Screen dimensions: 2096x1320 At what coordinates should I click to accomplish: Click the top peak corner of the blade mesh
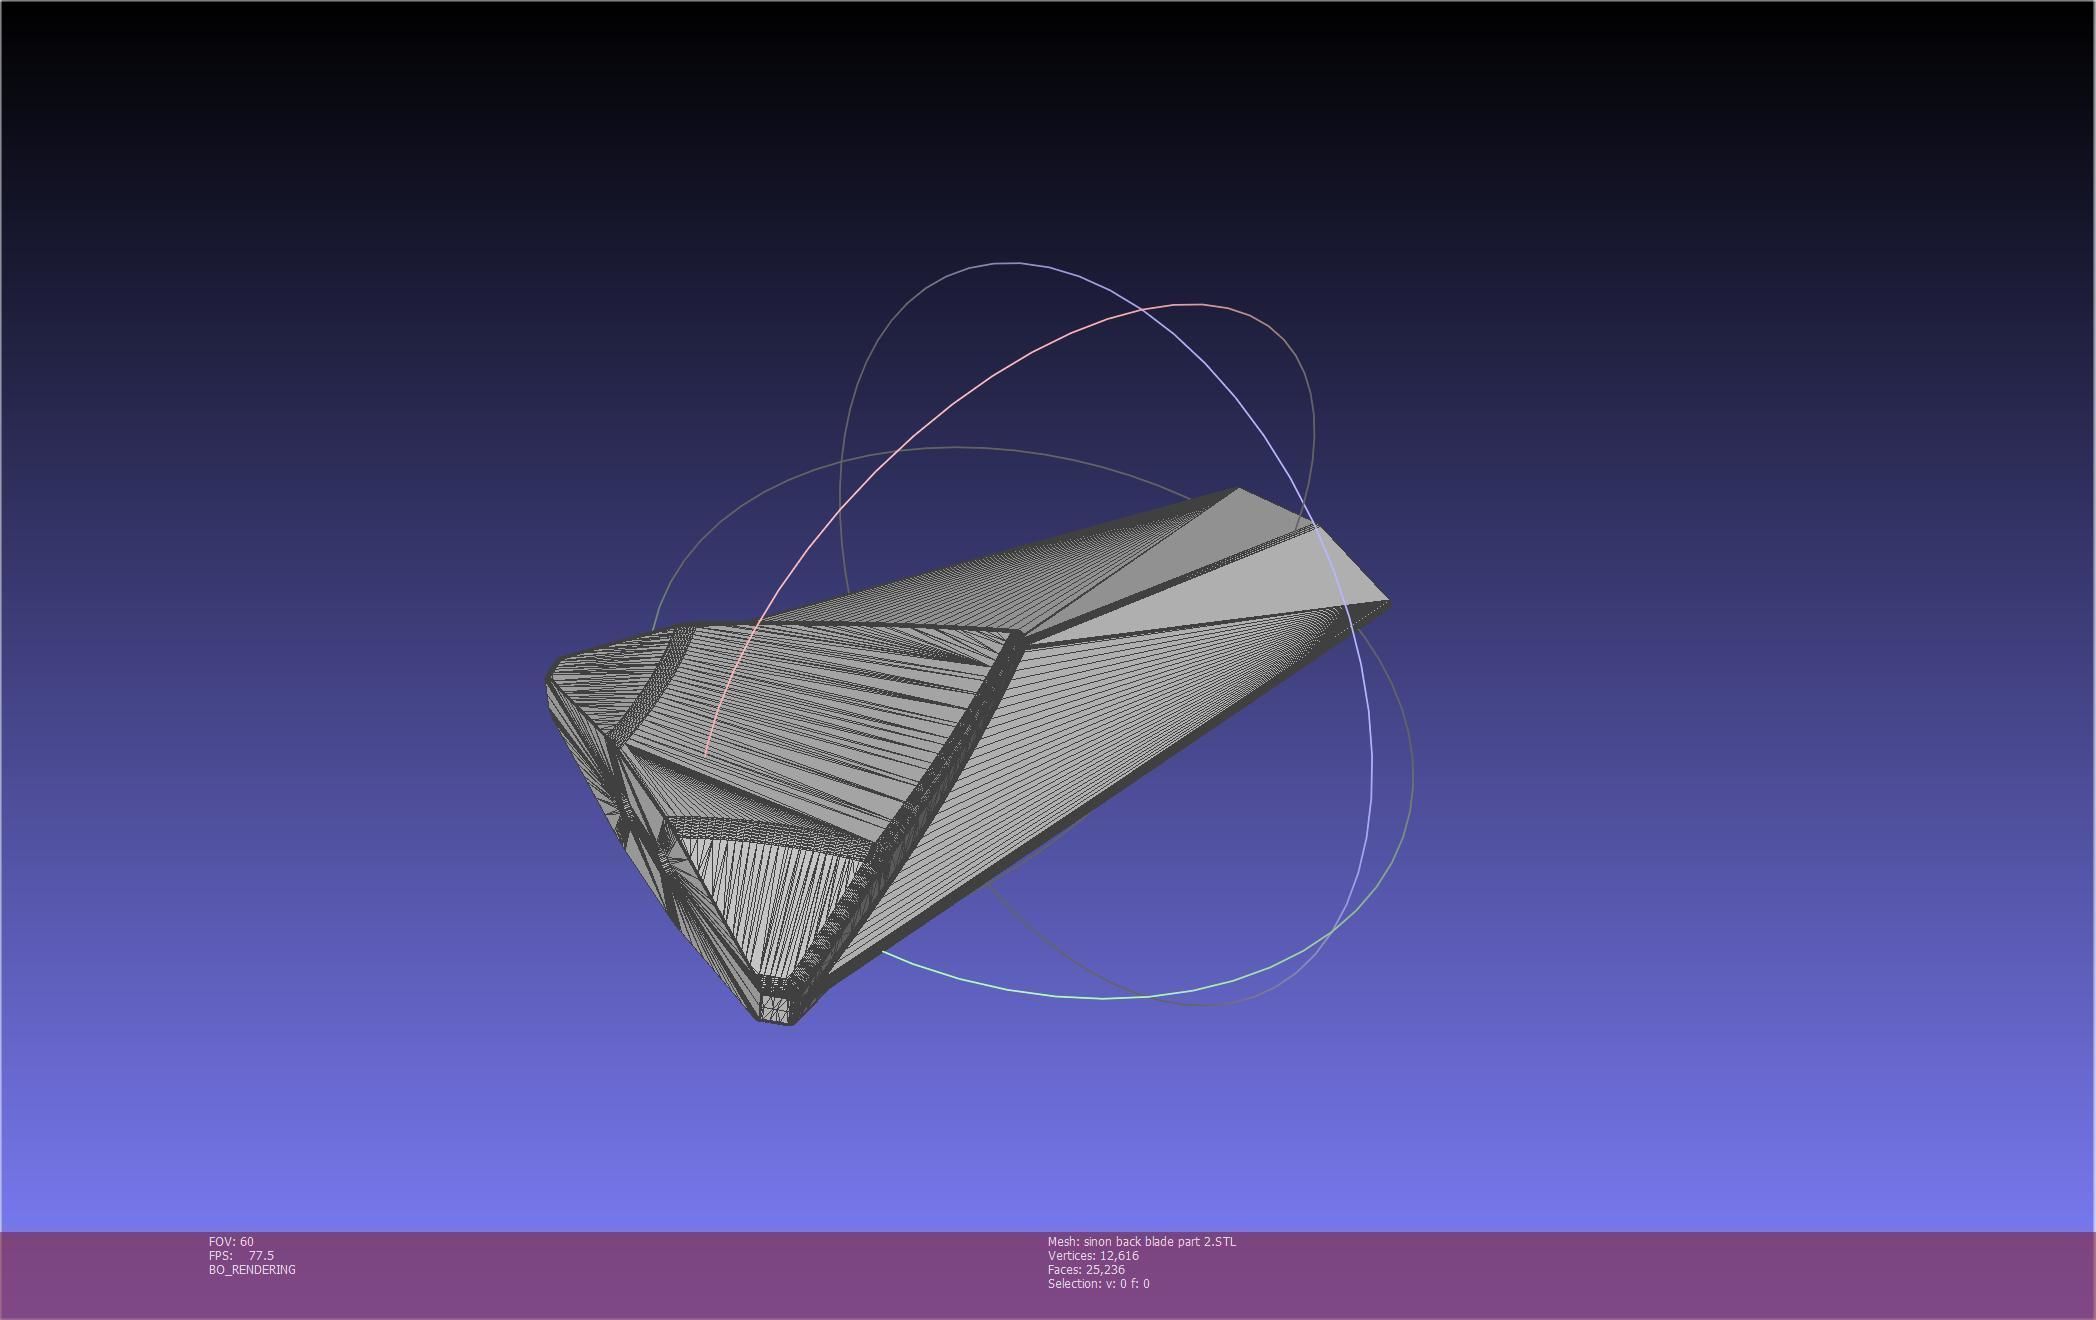[x=1238, y=490]
